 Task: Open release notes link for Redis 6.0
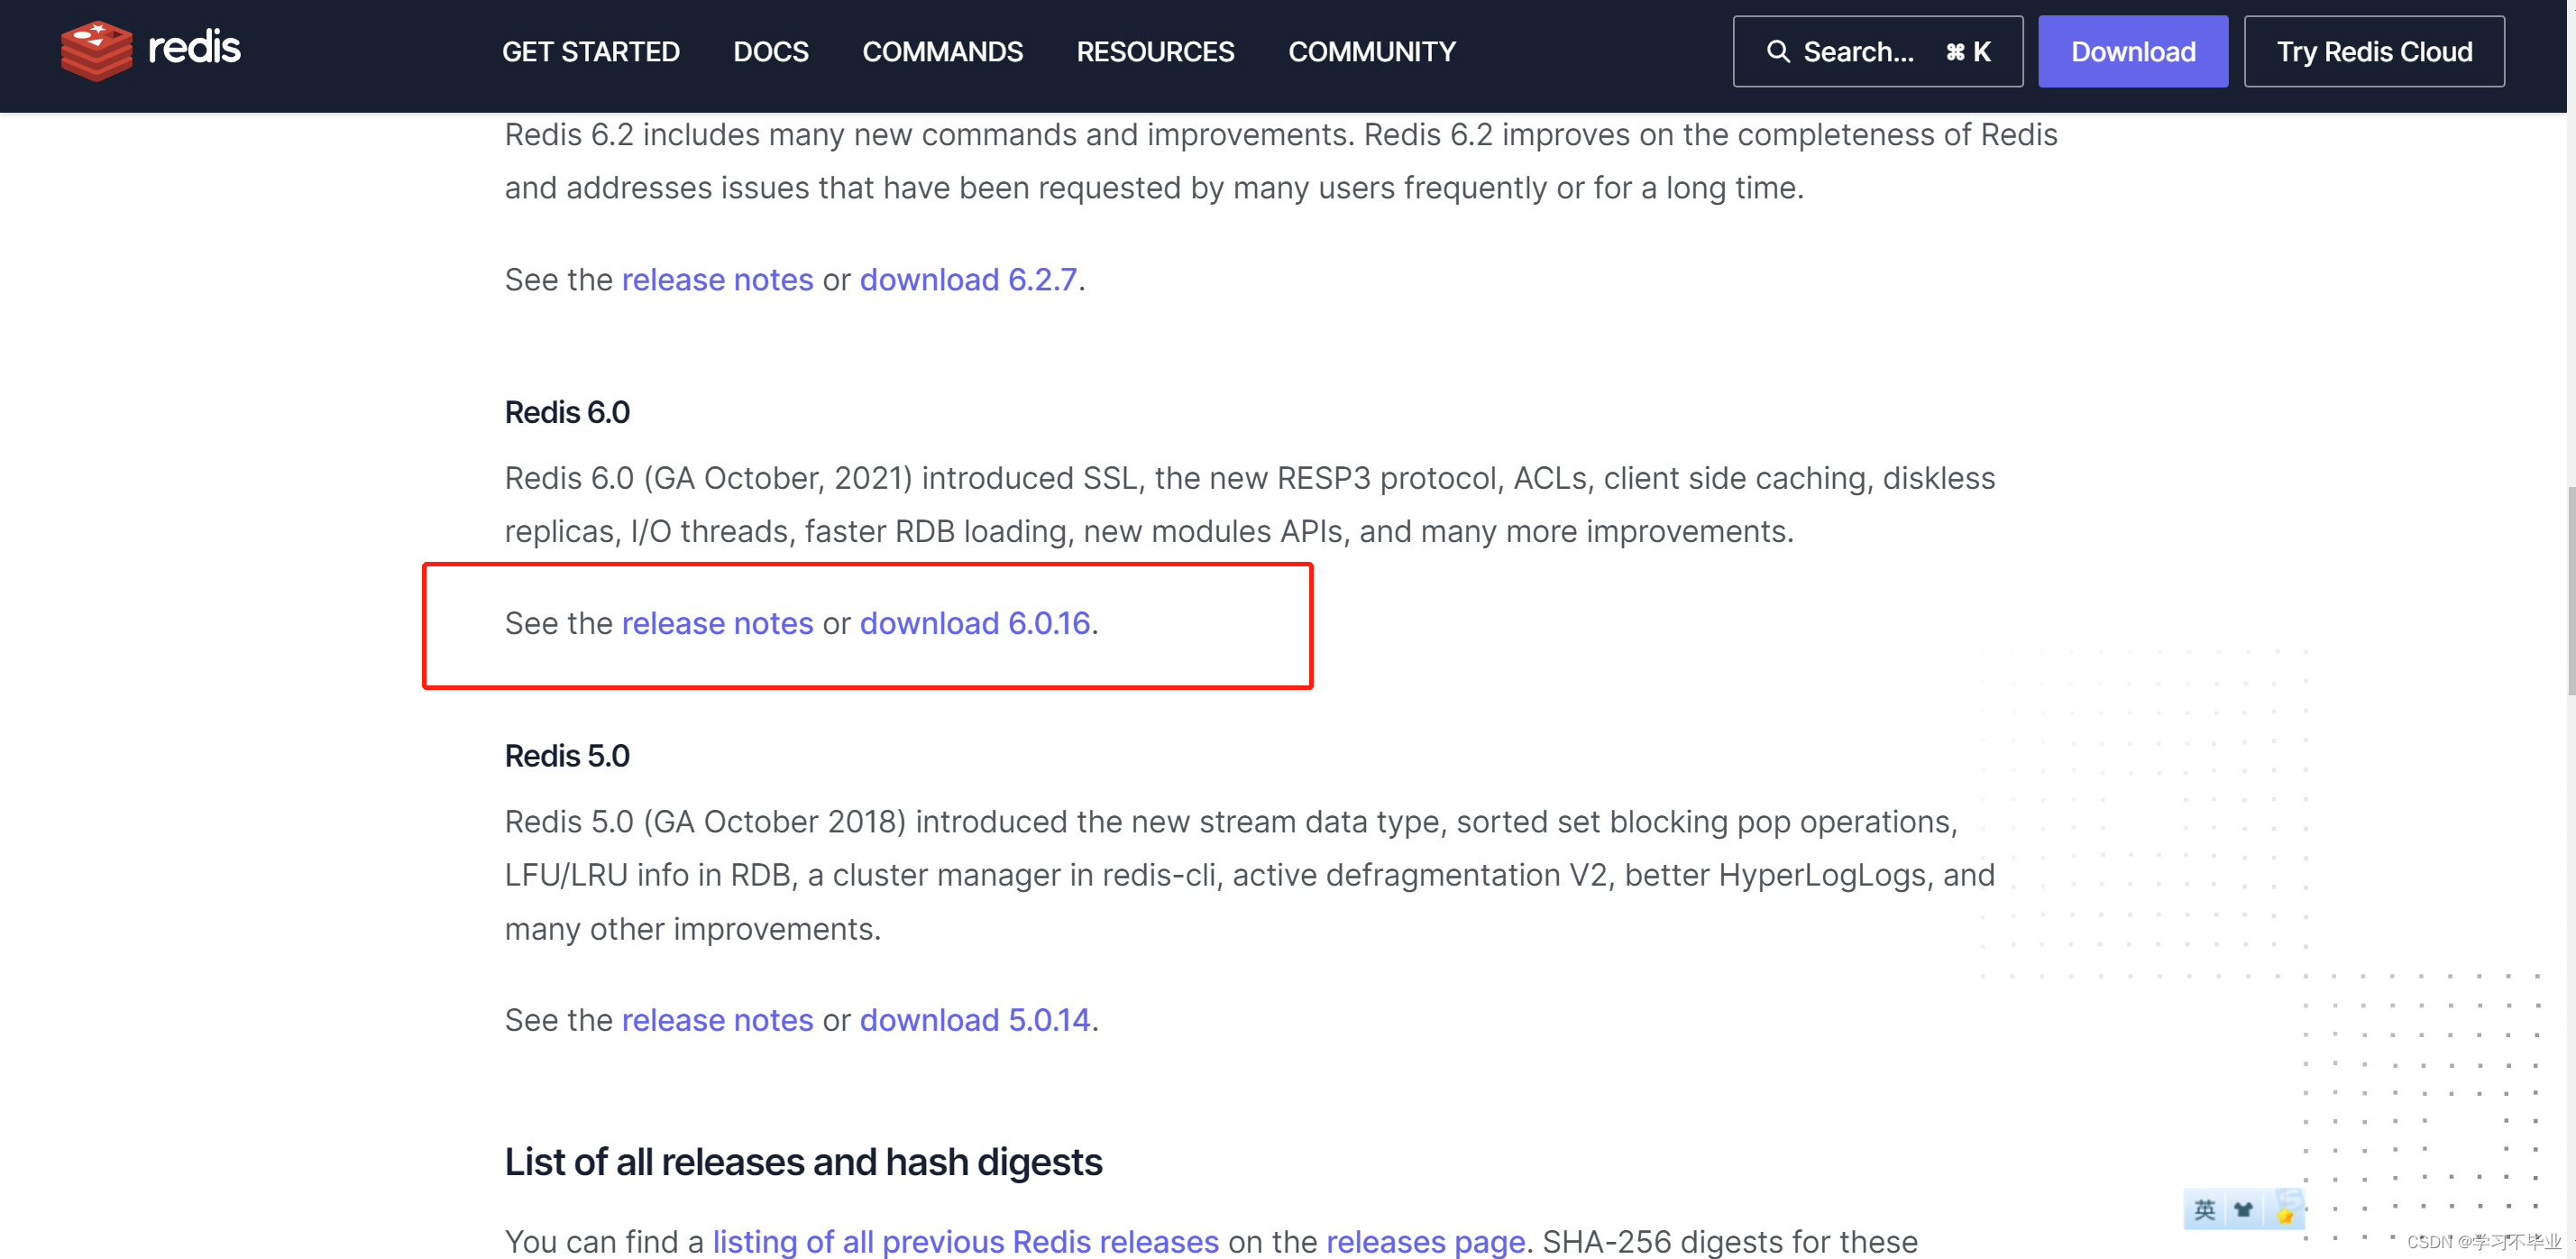(717, 623)
